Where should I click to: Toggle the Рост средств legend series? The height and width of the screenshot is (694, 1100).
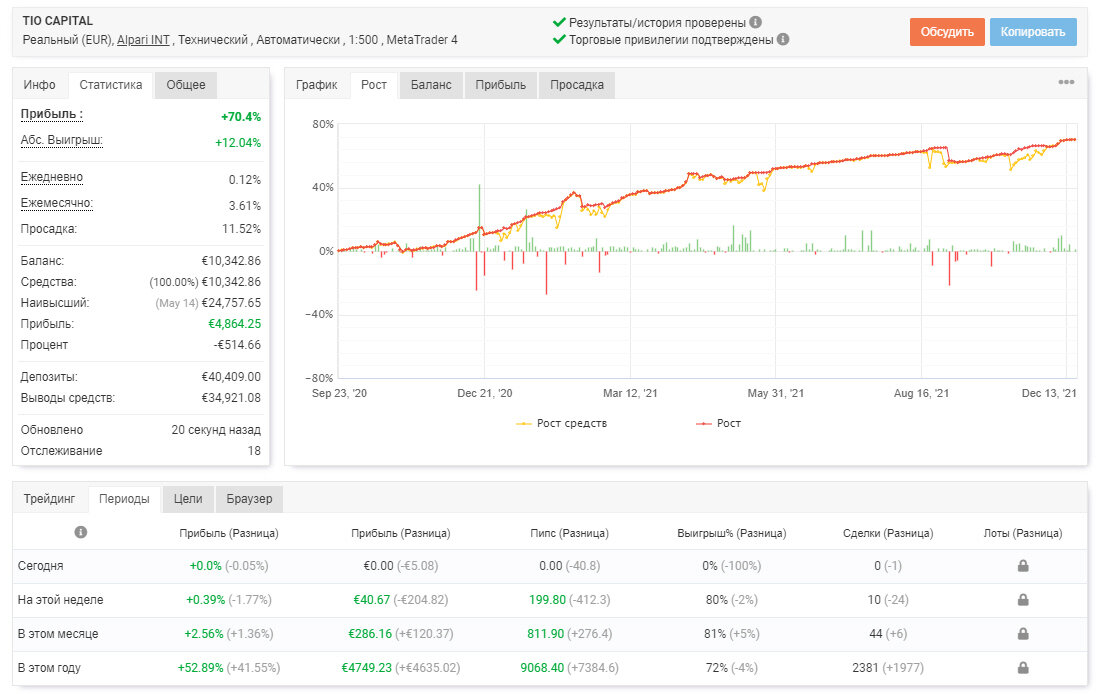[561, 423]
